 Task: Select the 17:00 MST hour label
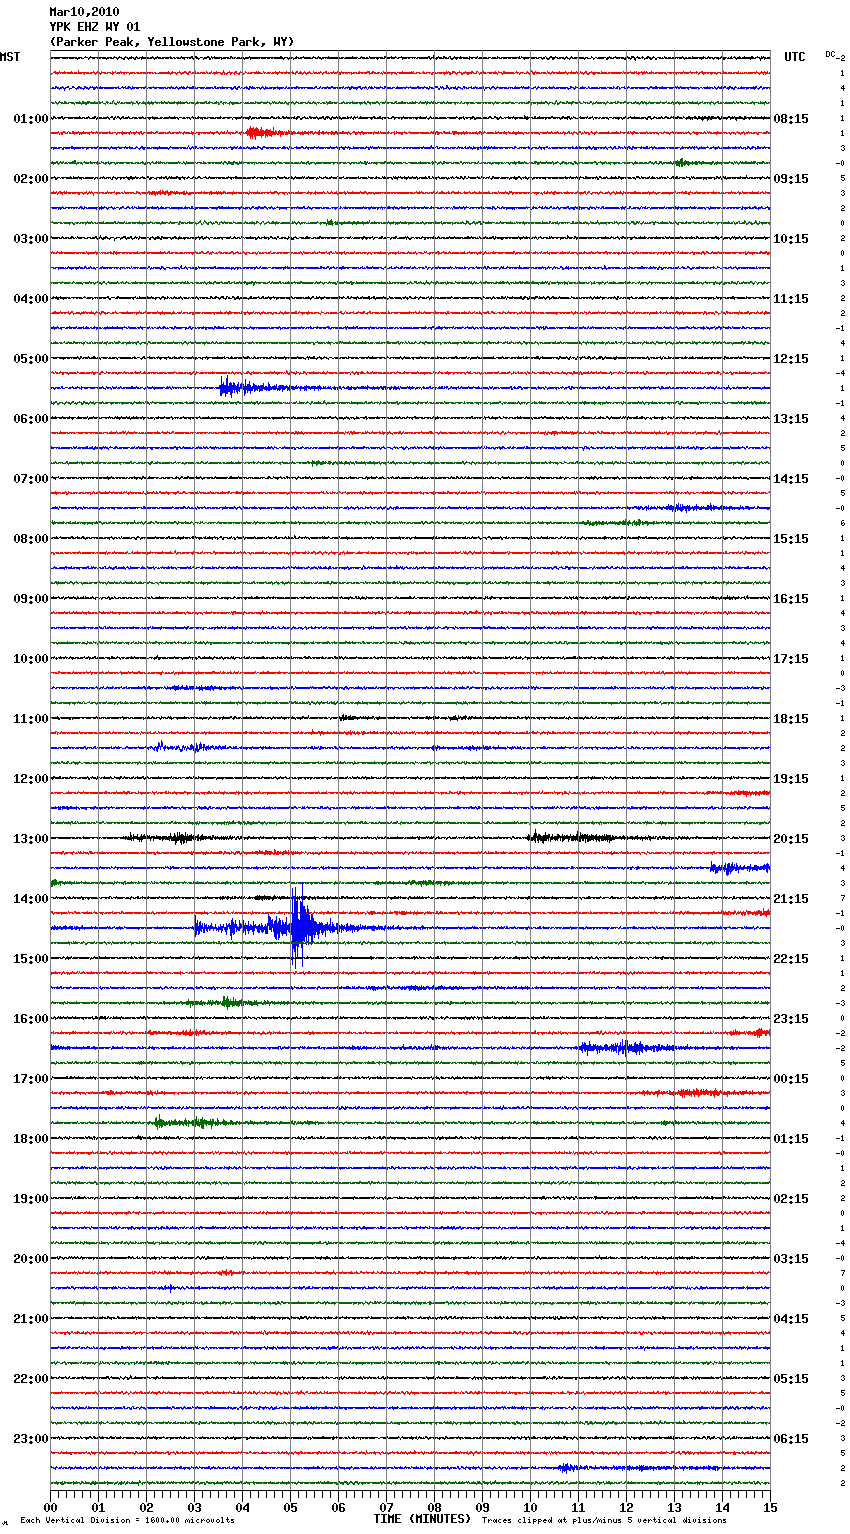click(x=30, y=1079)
